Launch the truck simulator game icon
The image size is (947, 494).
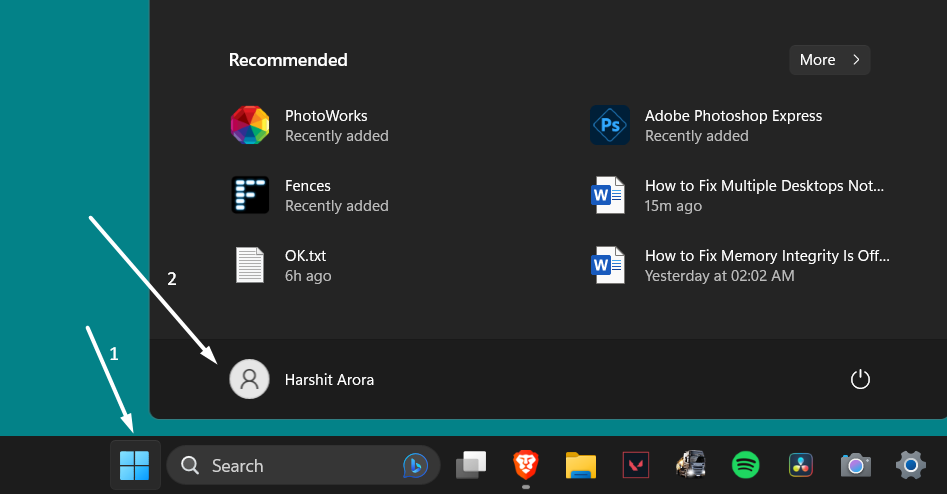[690, 465]
